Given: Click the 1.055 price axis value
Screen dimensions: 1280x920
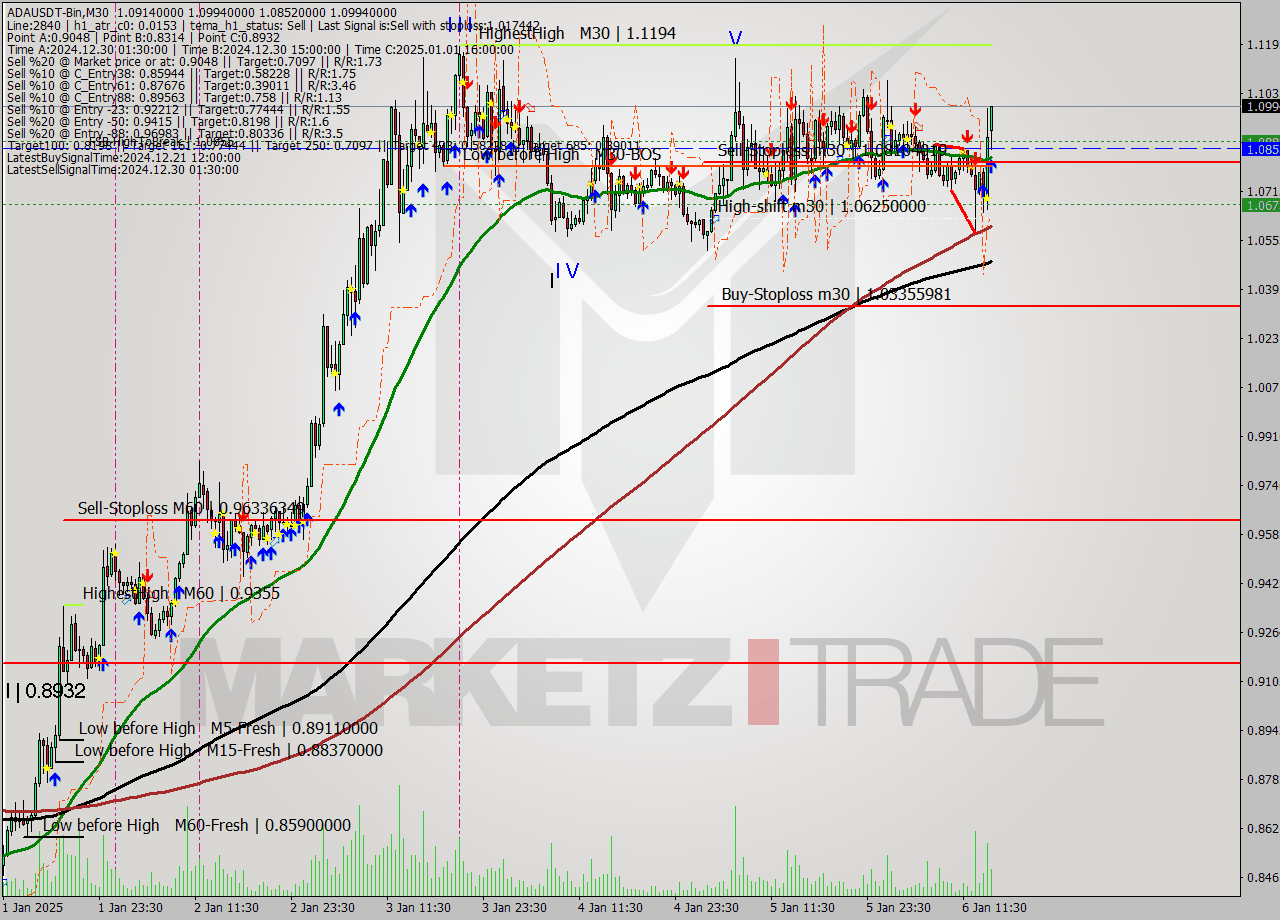Looking at the screenshot, I should (x=1263, y=240).
